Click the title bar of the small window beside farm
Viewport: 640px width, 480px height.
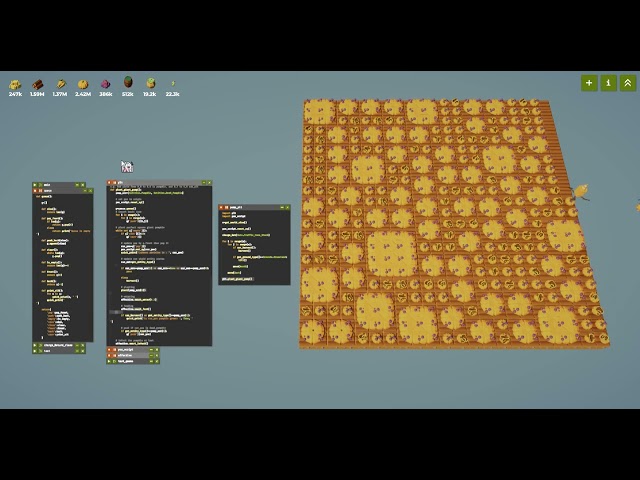254,207
